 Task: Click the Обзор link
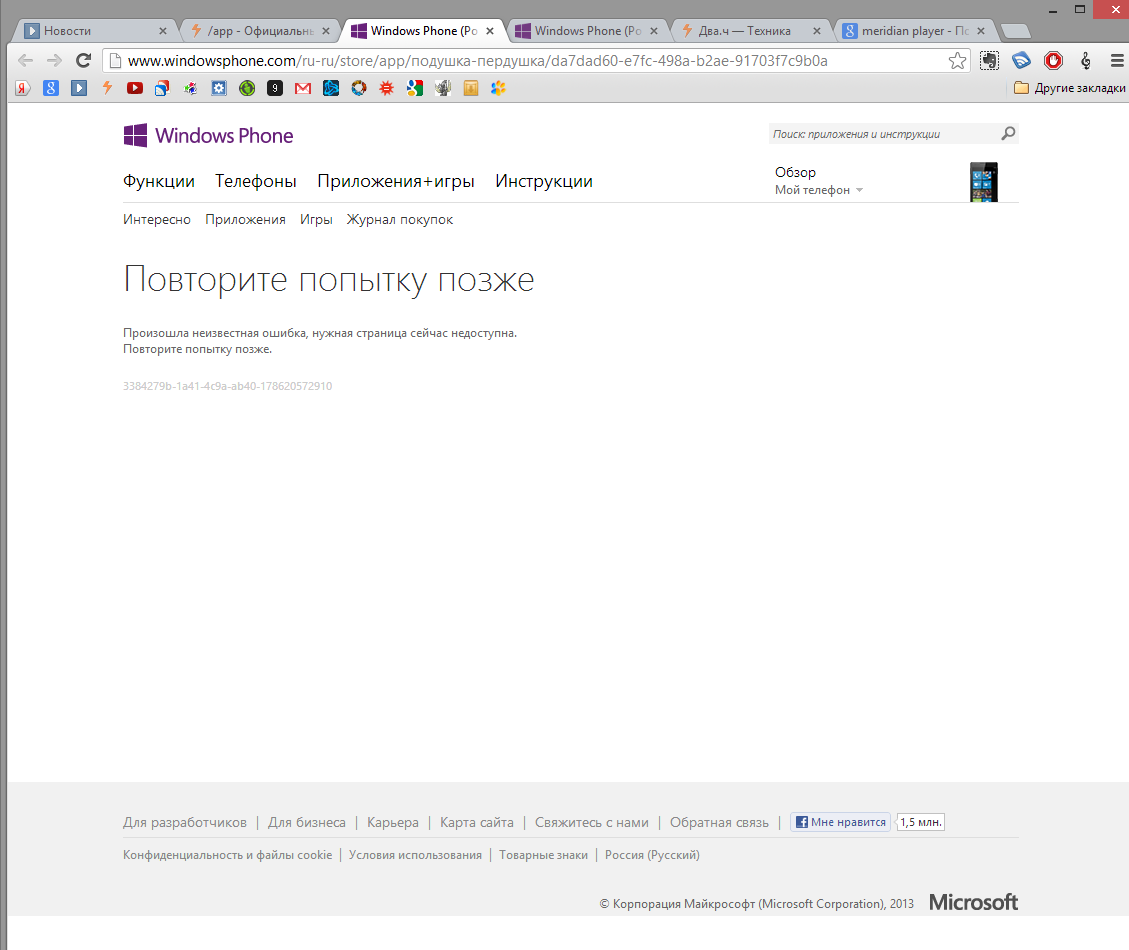(x=795, y=172)
